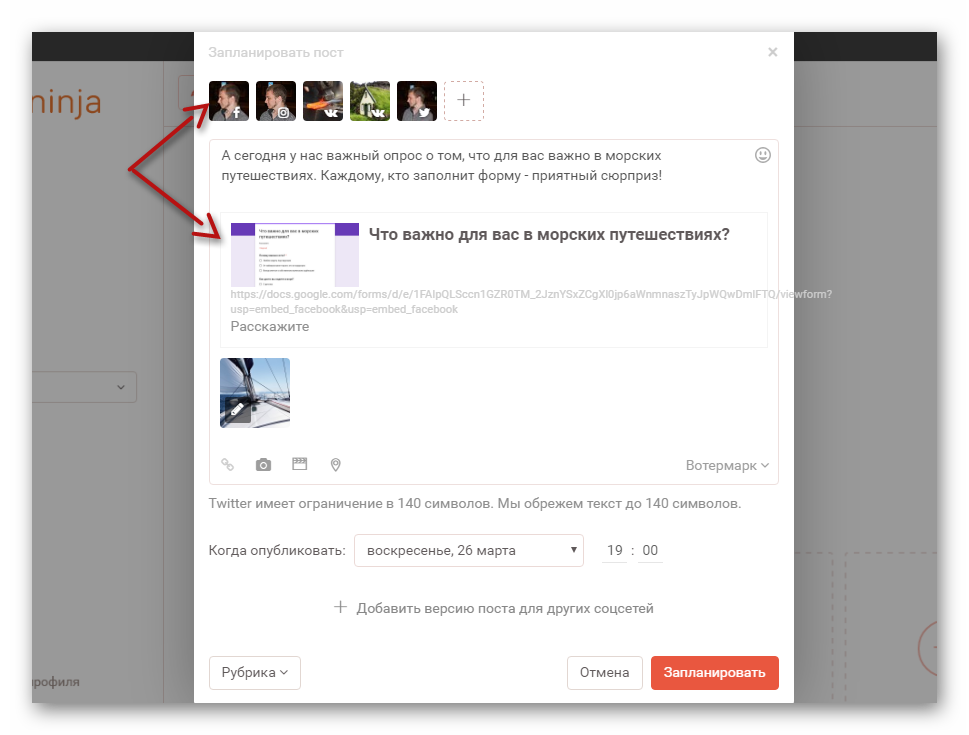Click the red Запланировать button
This screenshot has width=969, height=735.
(714, 673)
